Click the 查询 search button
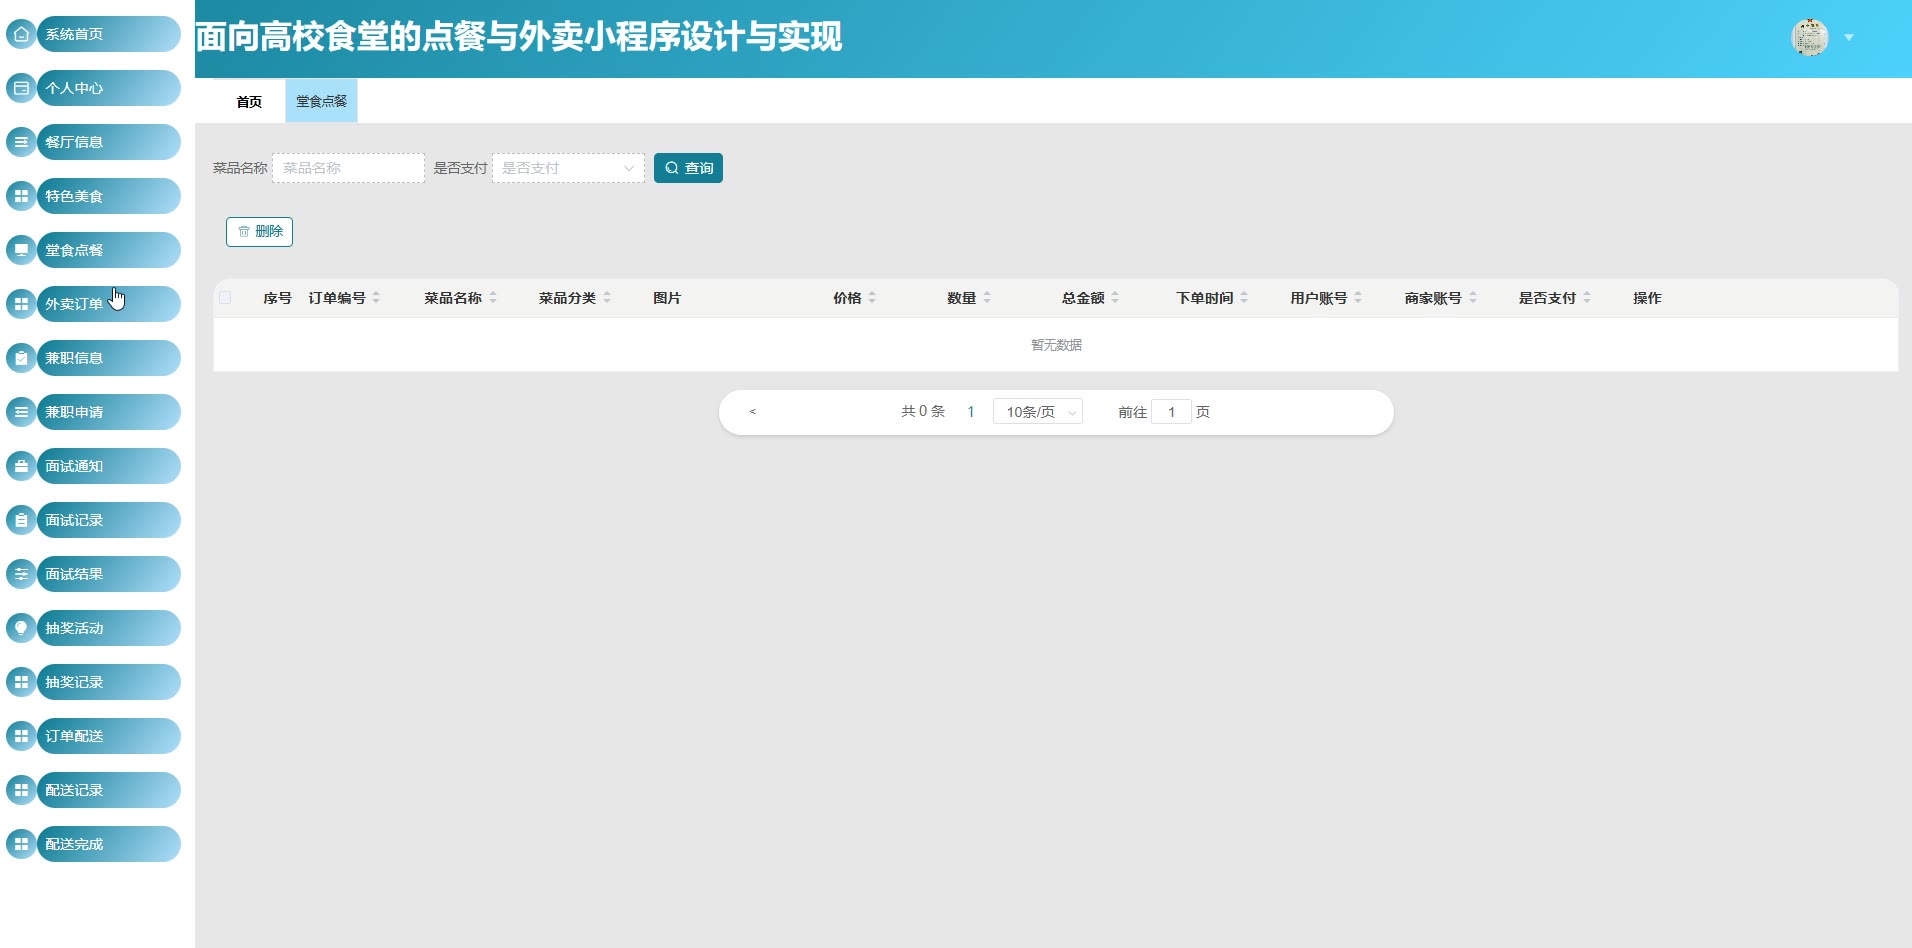This screenshot has width=1912, height=948. 688,168
